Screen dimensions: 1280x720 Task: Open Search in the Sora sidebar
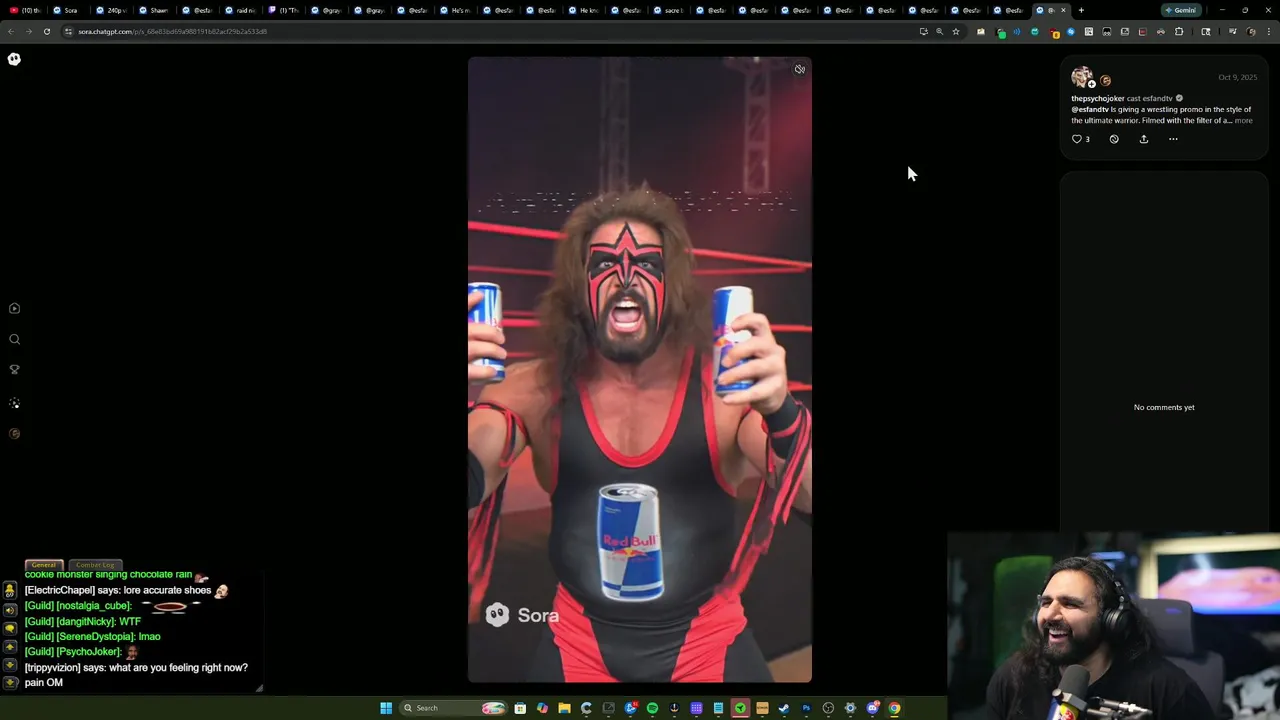[x=14, y=340]
